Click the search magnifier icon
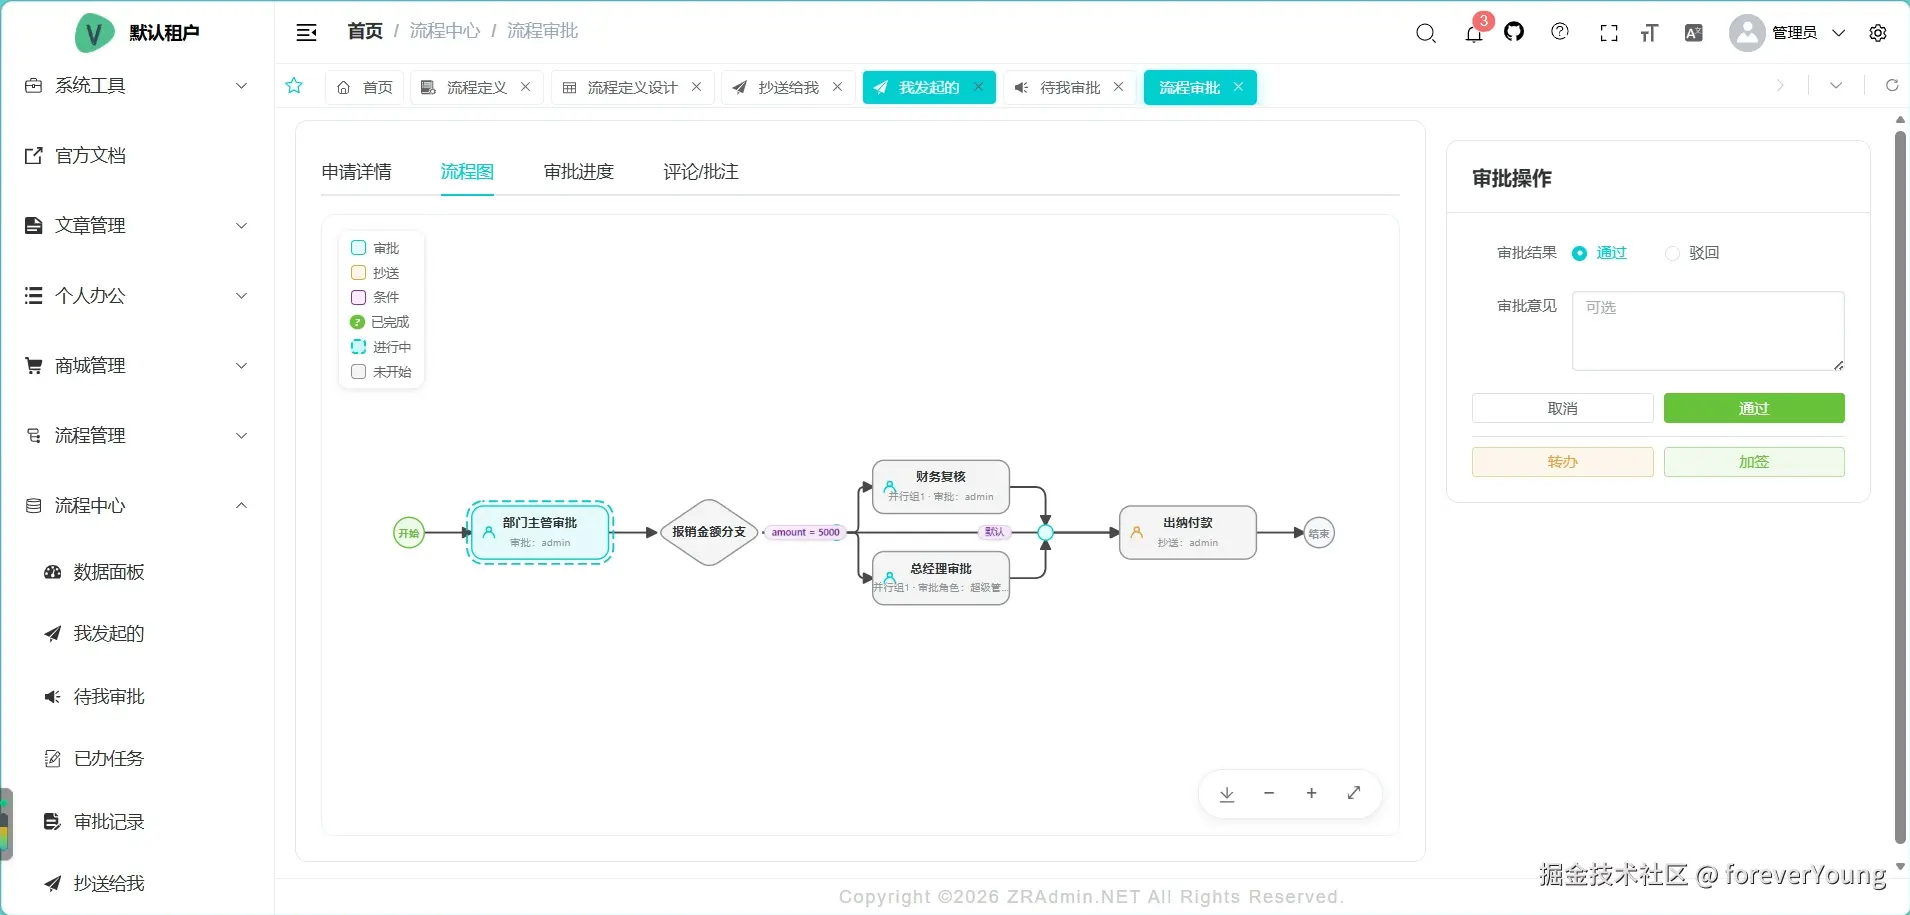Viewport: 1910px width, 915px height. coord(1426,33)
